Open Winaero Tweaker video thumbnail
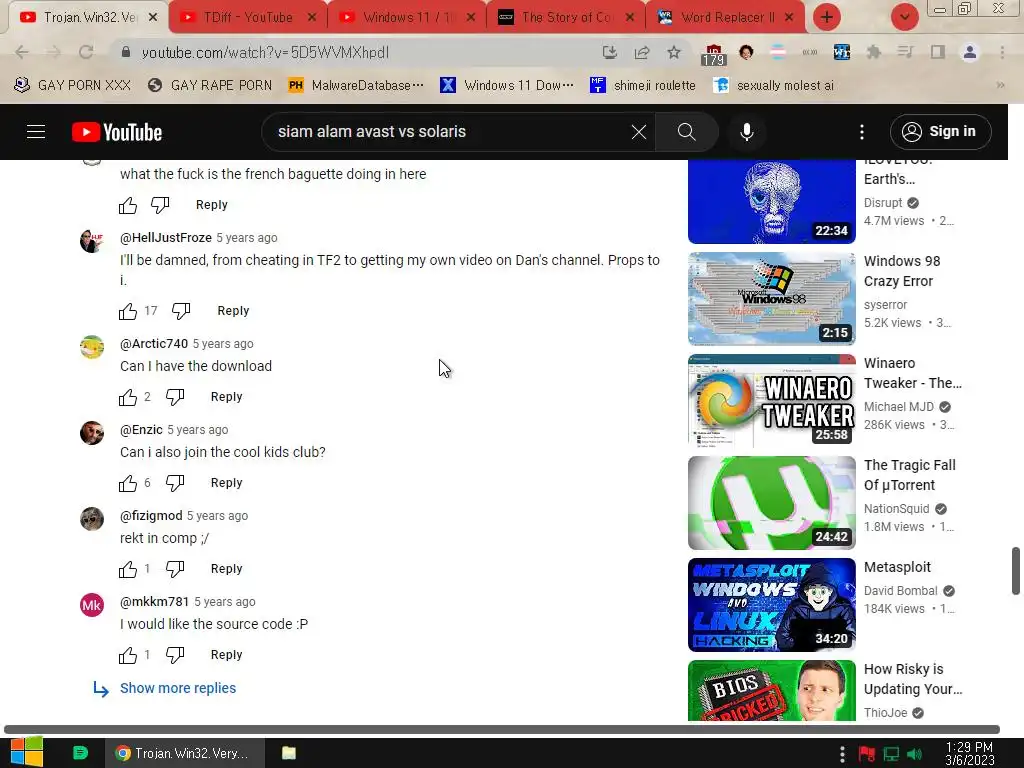1024x768 pixels. pyautogui.click(x=771, y=401)
